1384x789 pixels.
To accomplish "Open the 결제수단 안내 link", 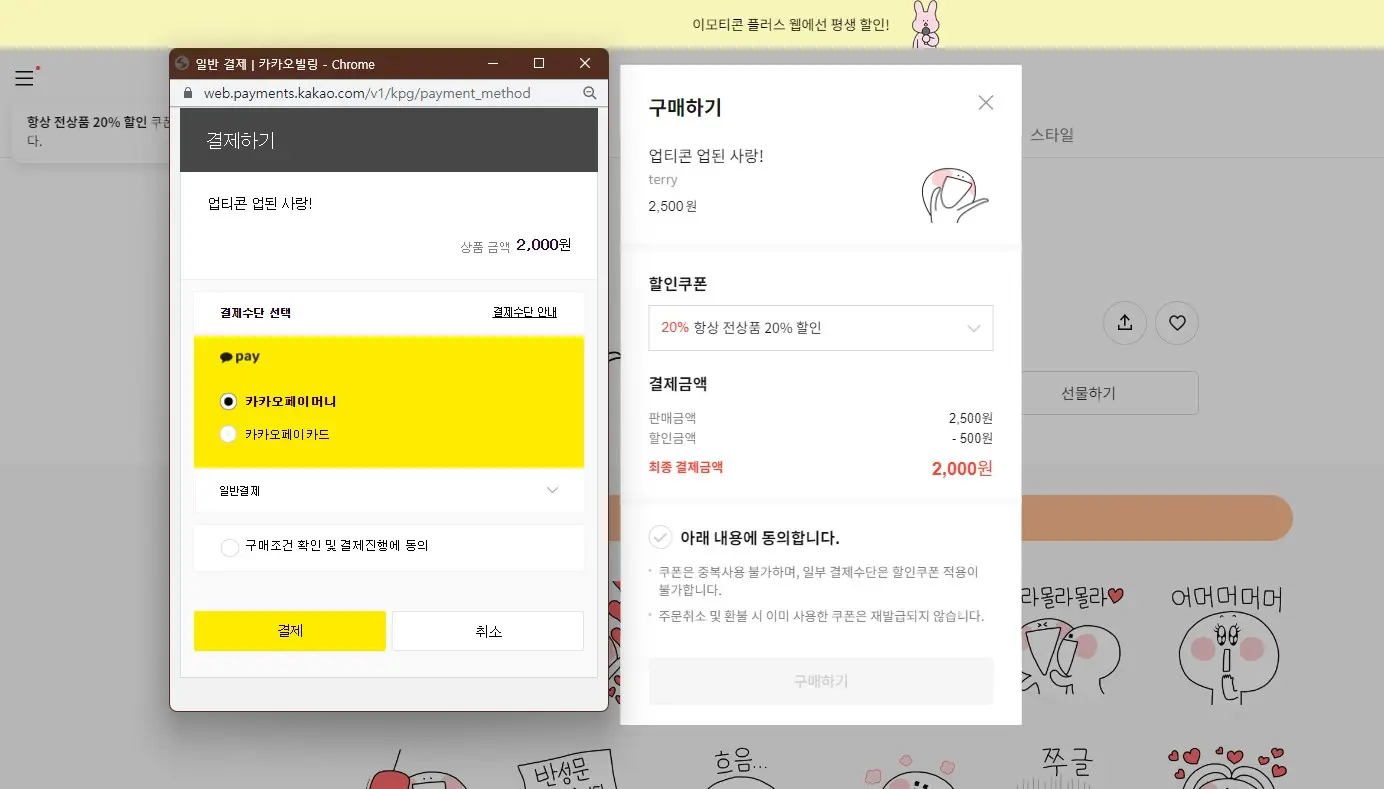I will [x=525, y=312].
